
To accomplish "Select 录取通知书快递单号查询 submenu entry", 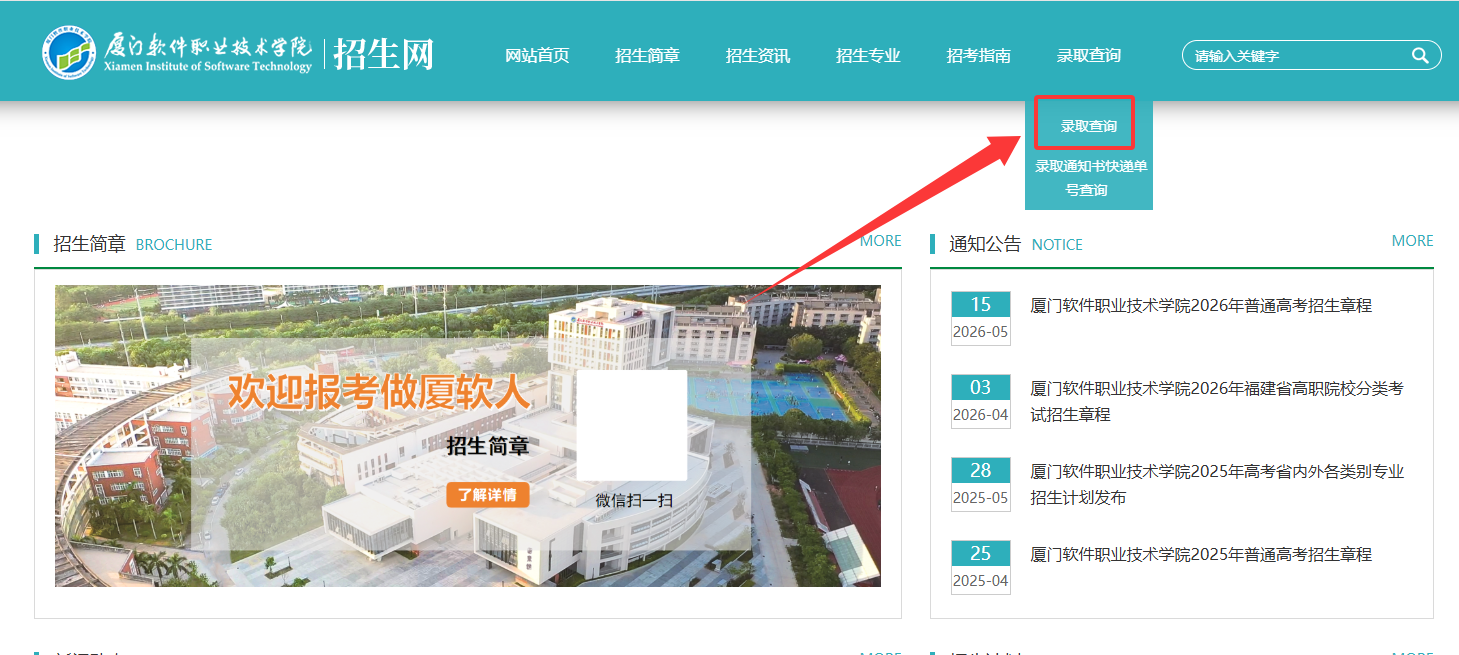I will [1089, 178].
